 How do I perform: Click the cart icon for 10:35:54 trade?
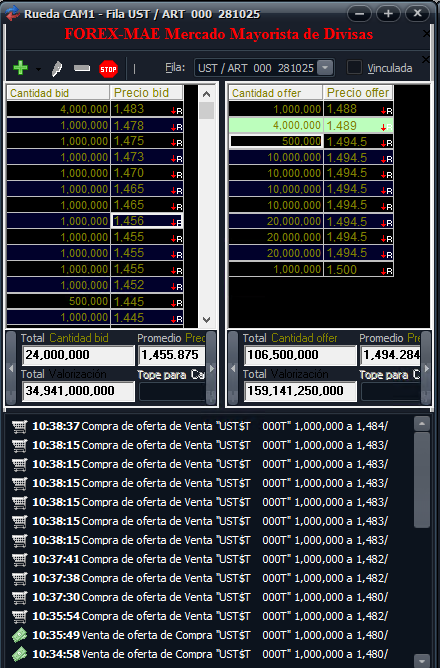(x=20, y=616)
